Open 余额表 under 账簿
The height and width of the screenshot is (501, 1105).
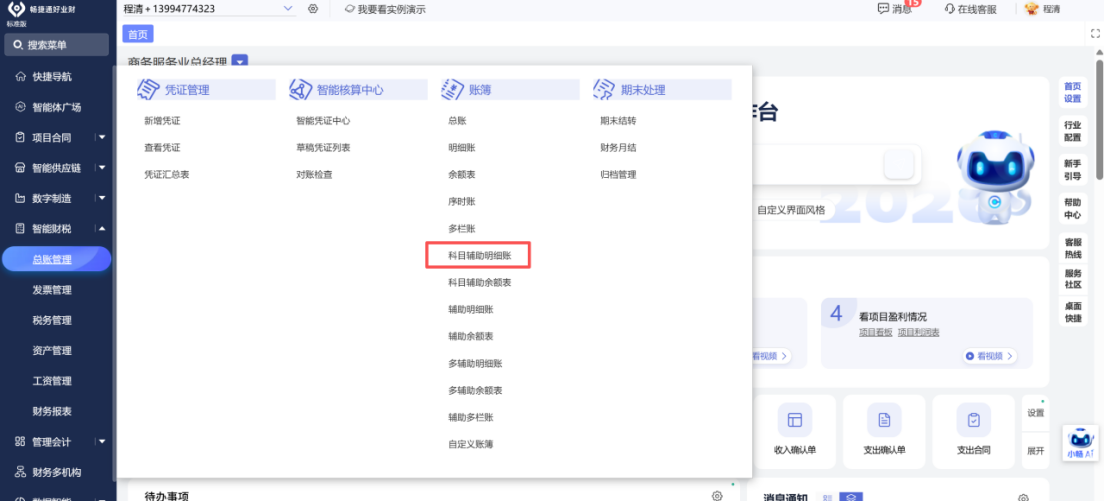[462, 175]
